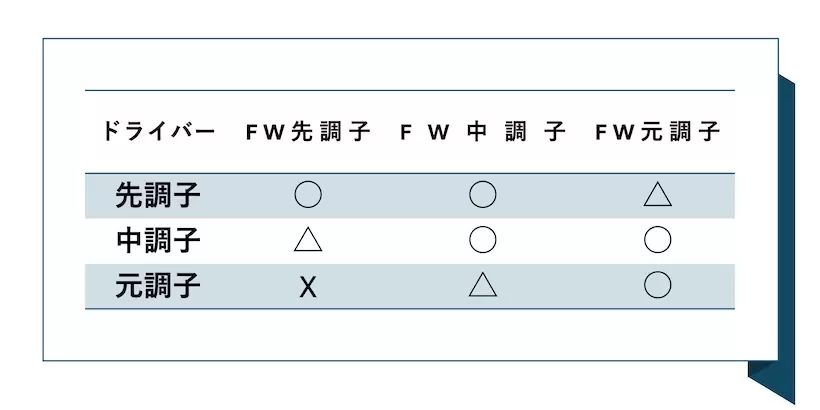Select the FW元調子 column header
The image size is (820, 410).
657,132
